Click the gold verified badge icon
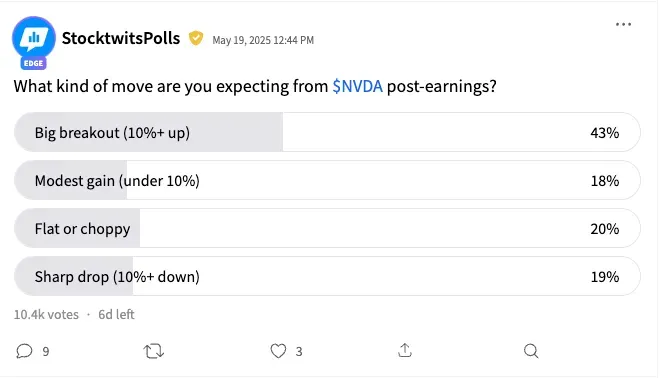 point(196,38)
